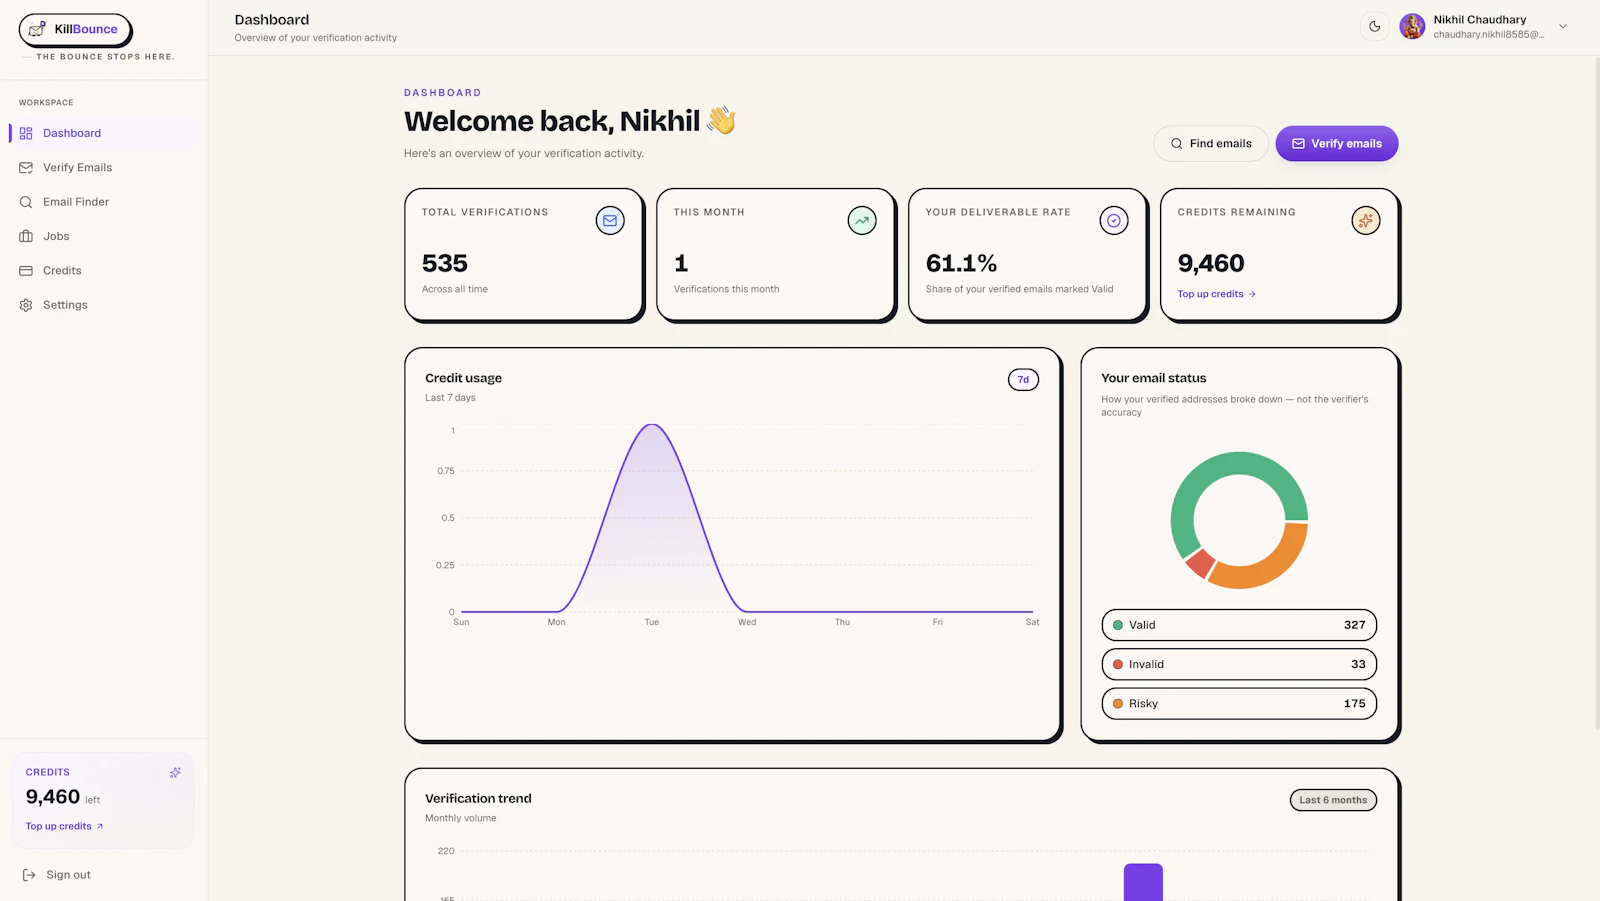Click the Credit usage card title
Screen dimensions: 1600x901
click(463, 378)
